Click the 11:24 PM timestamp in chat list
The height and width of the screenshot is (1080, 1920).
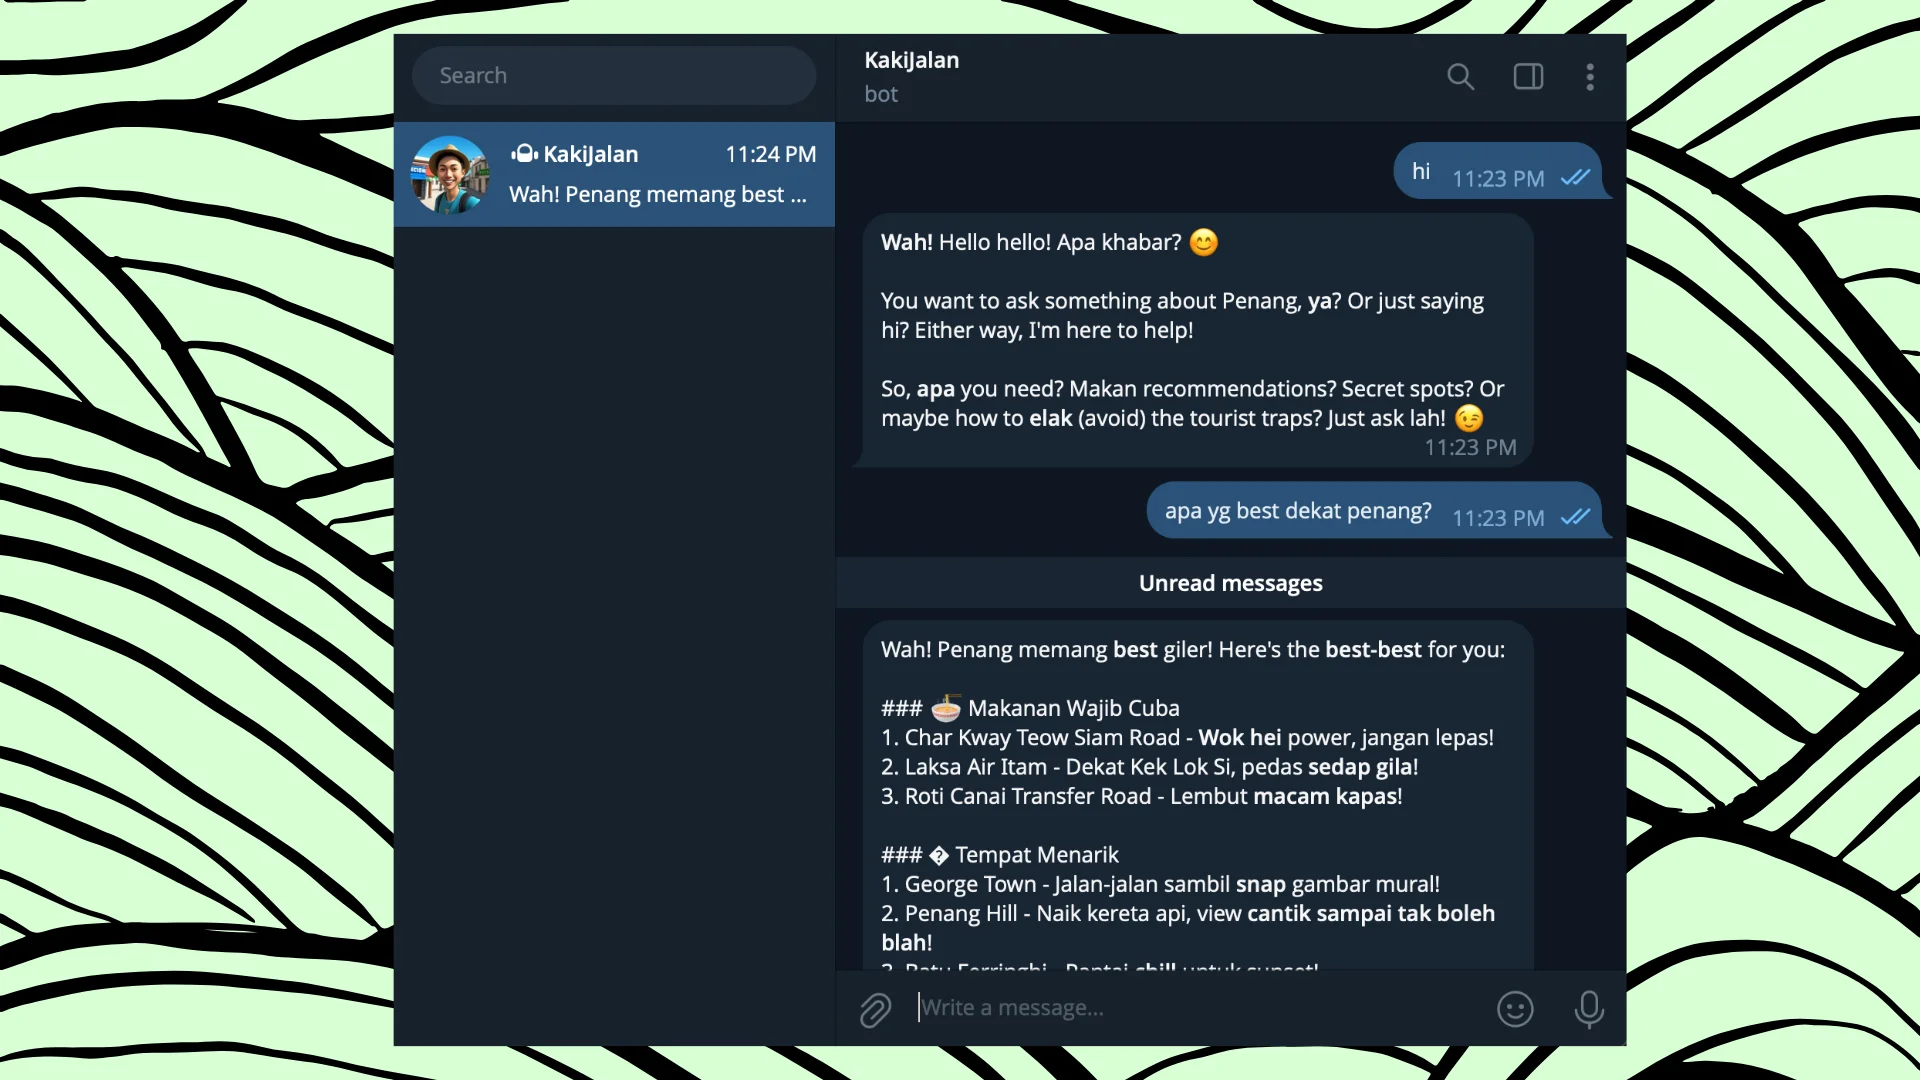[770, 155]
